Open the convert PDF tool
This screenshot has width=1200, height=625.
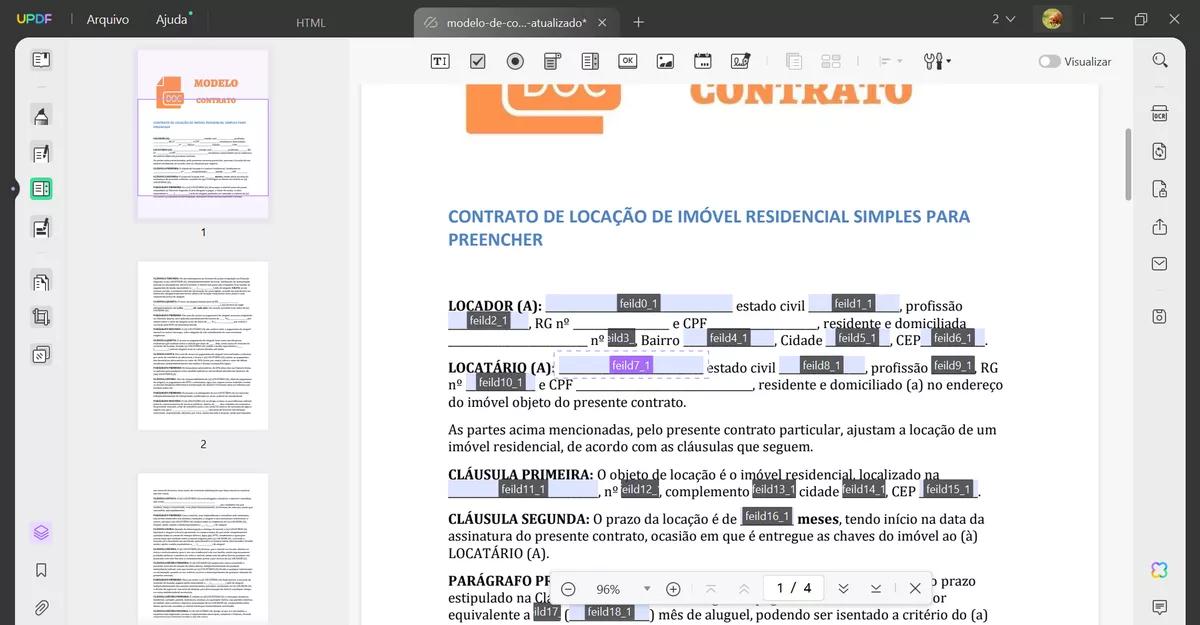point(1160,151)
